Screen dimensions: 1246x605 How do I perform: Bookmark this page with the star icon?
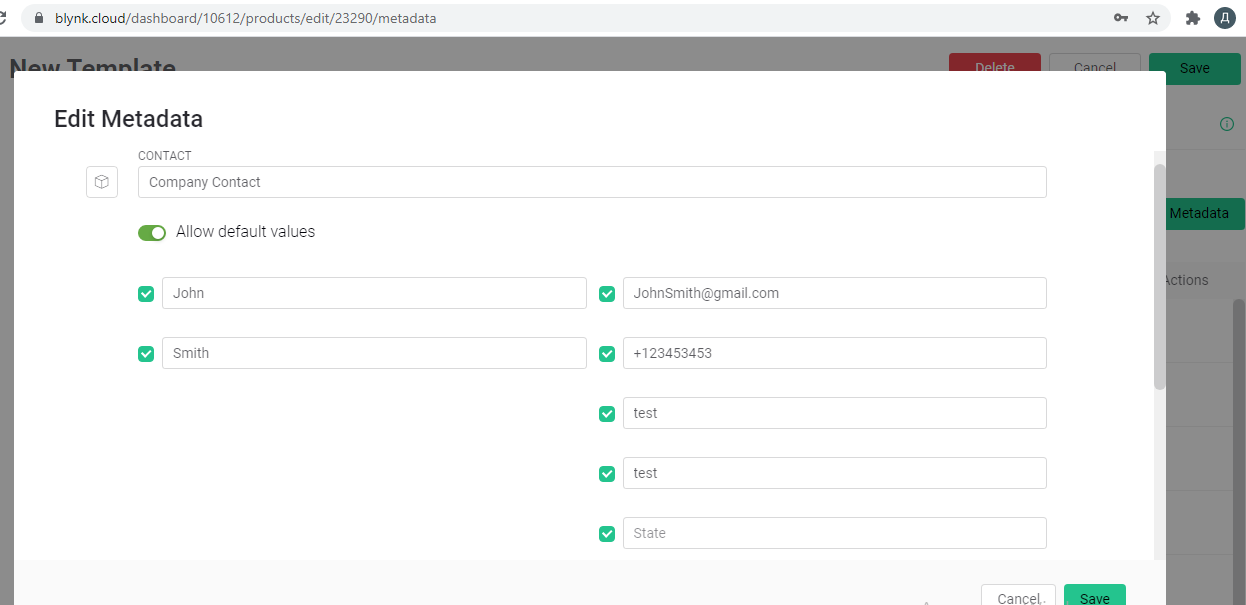1153,18
